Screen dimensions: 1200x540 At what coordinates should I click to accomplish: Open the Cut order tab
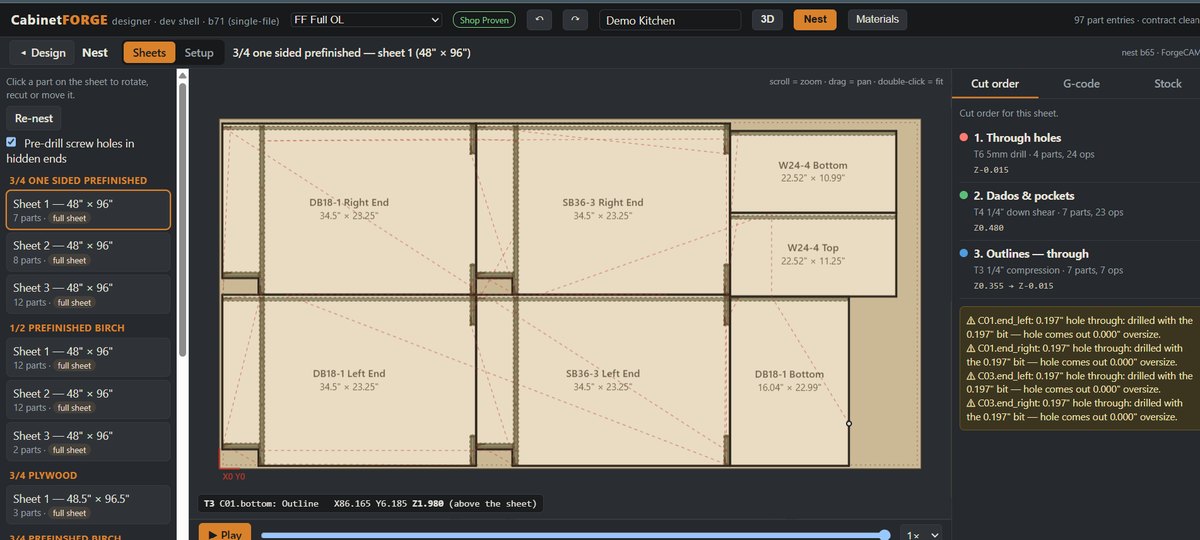[x=995, y=84]
